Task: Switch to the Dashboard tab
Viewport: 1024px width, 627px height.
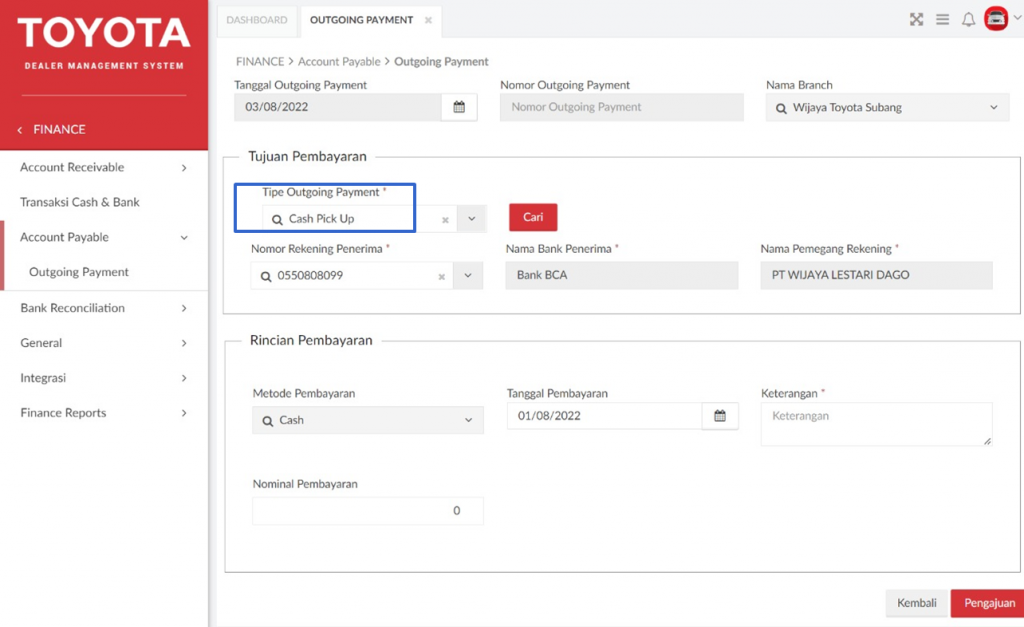Action: pyautogui.click(x=257, y=20)
